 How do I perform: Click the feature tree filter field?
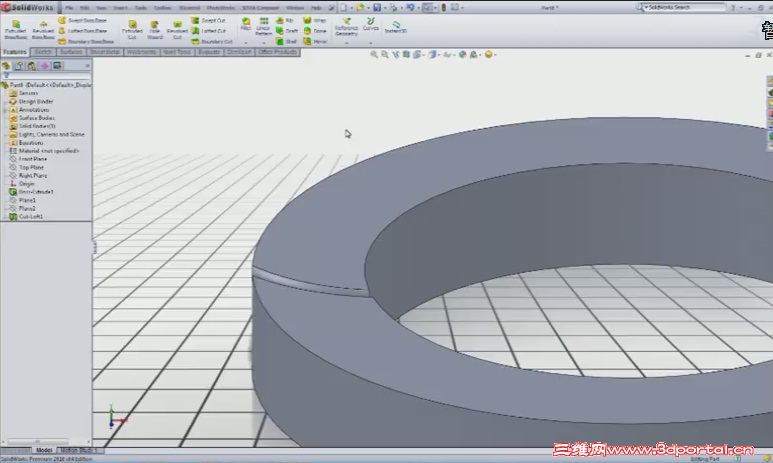48,76
